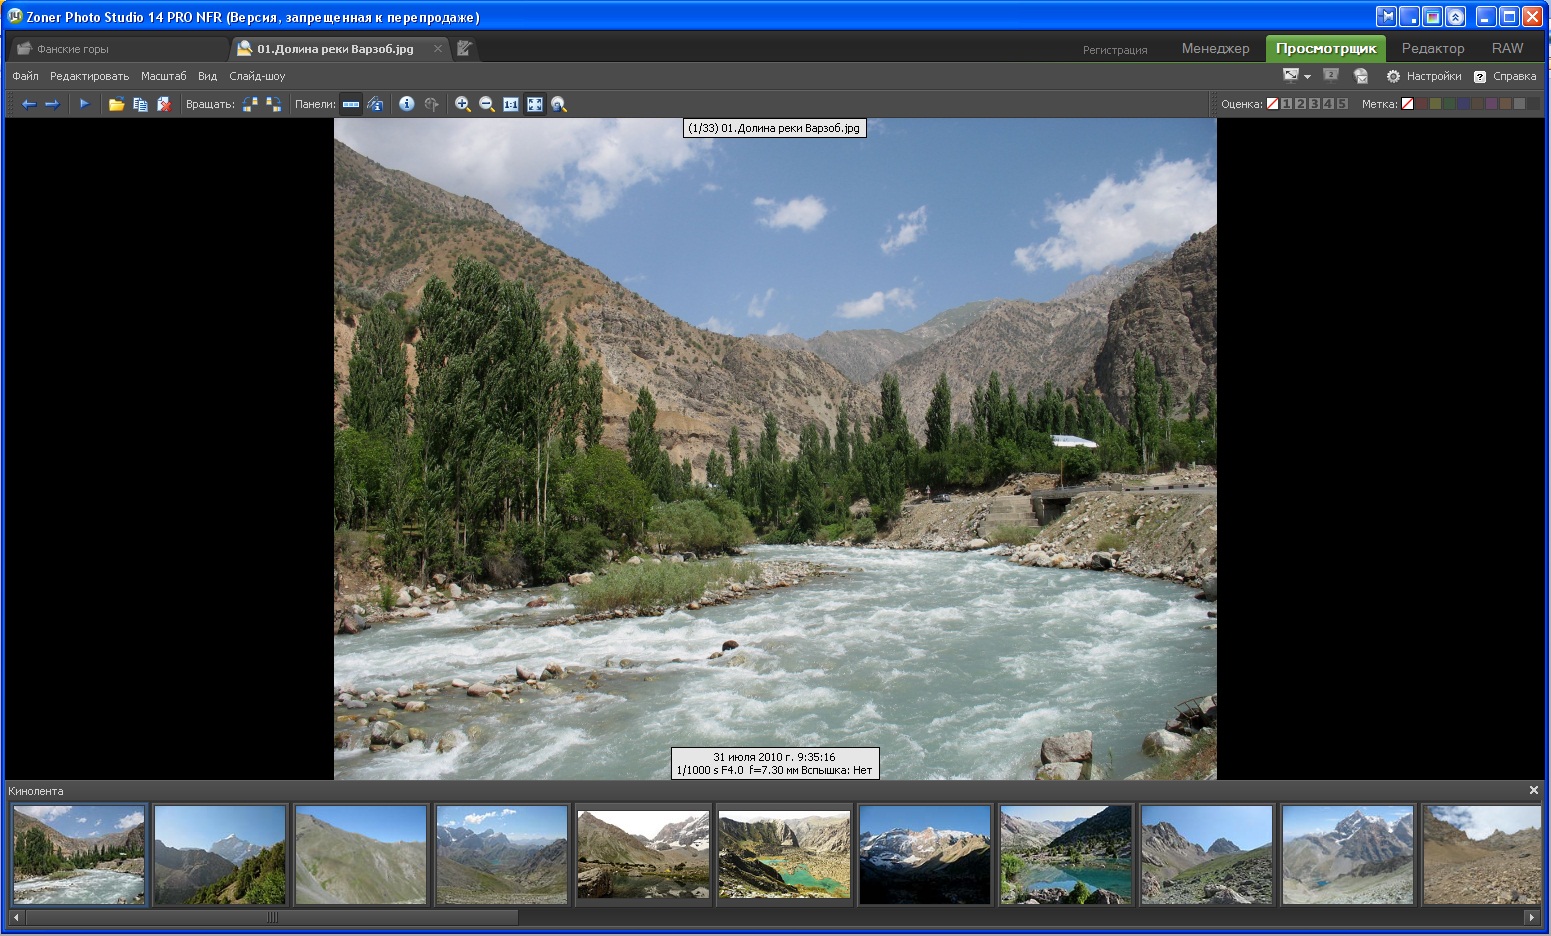Zoom out with the minus magnifier icon
The image size is (1551, 936).
(487, 104)
